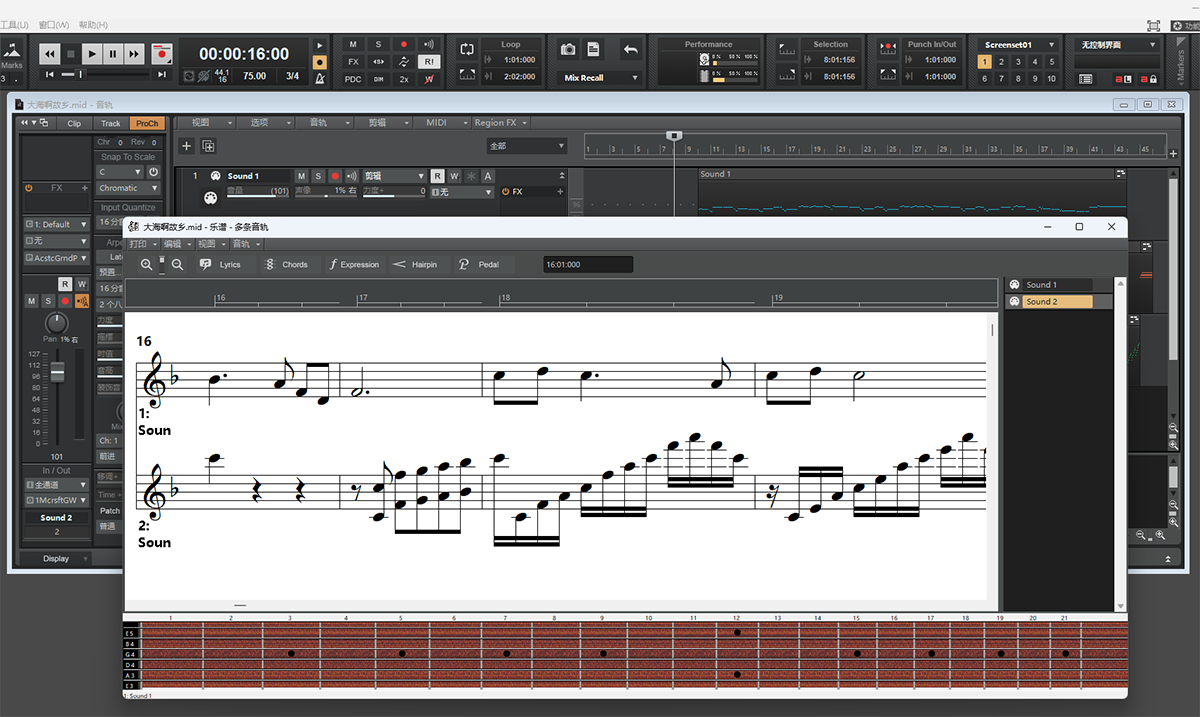Adjust the Sound 1 音量 volume slider
Screen dimensions: 1200x717
(258, 192)
